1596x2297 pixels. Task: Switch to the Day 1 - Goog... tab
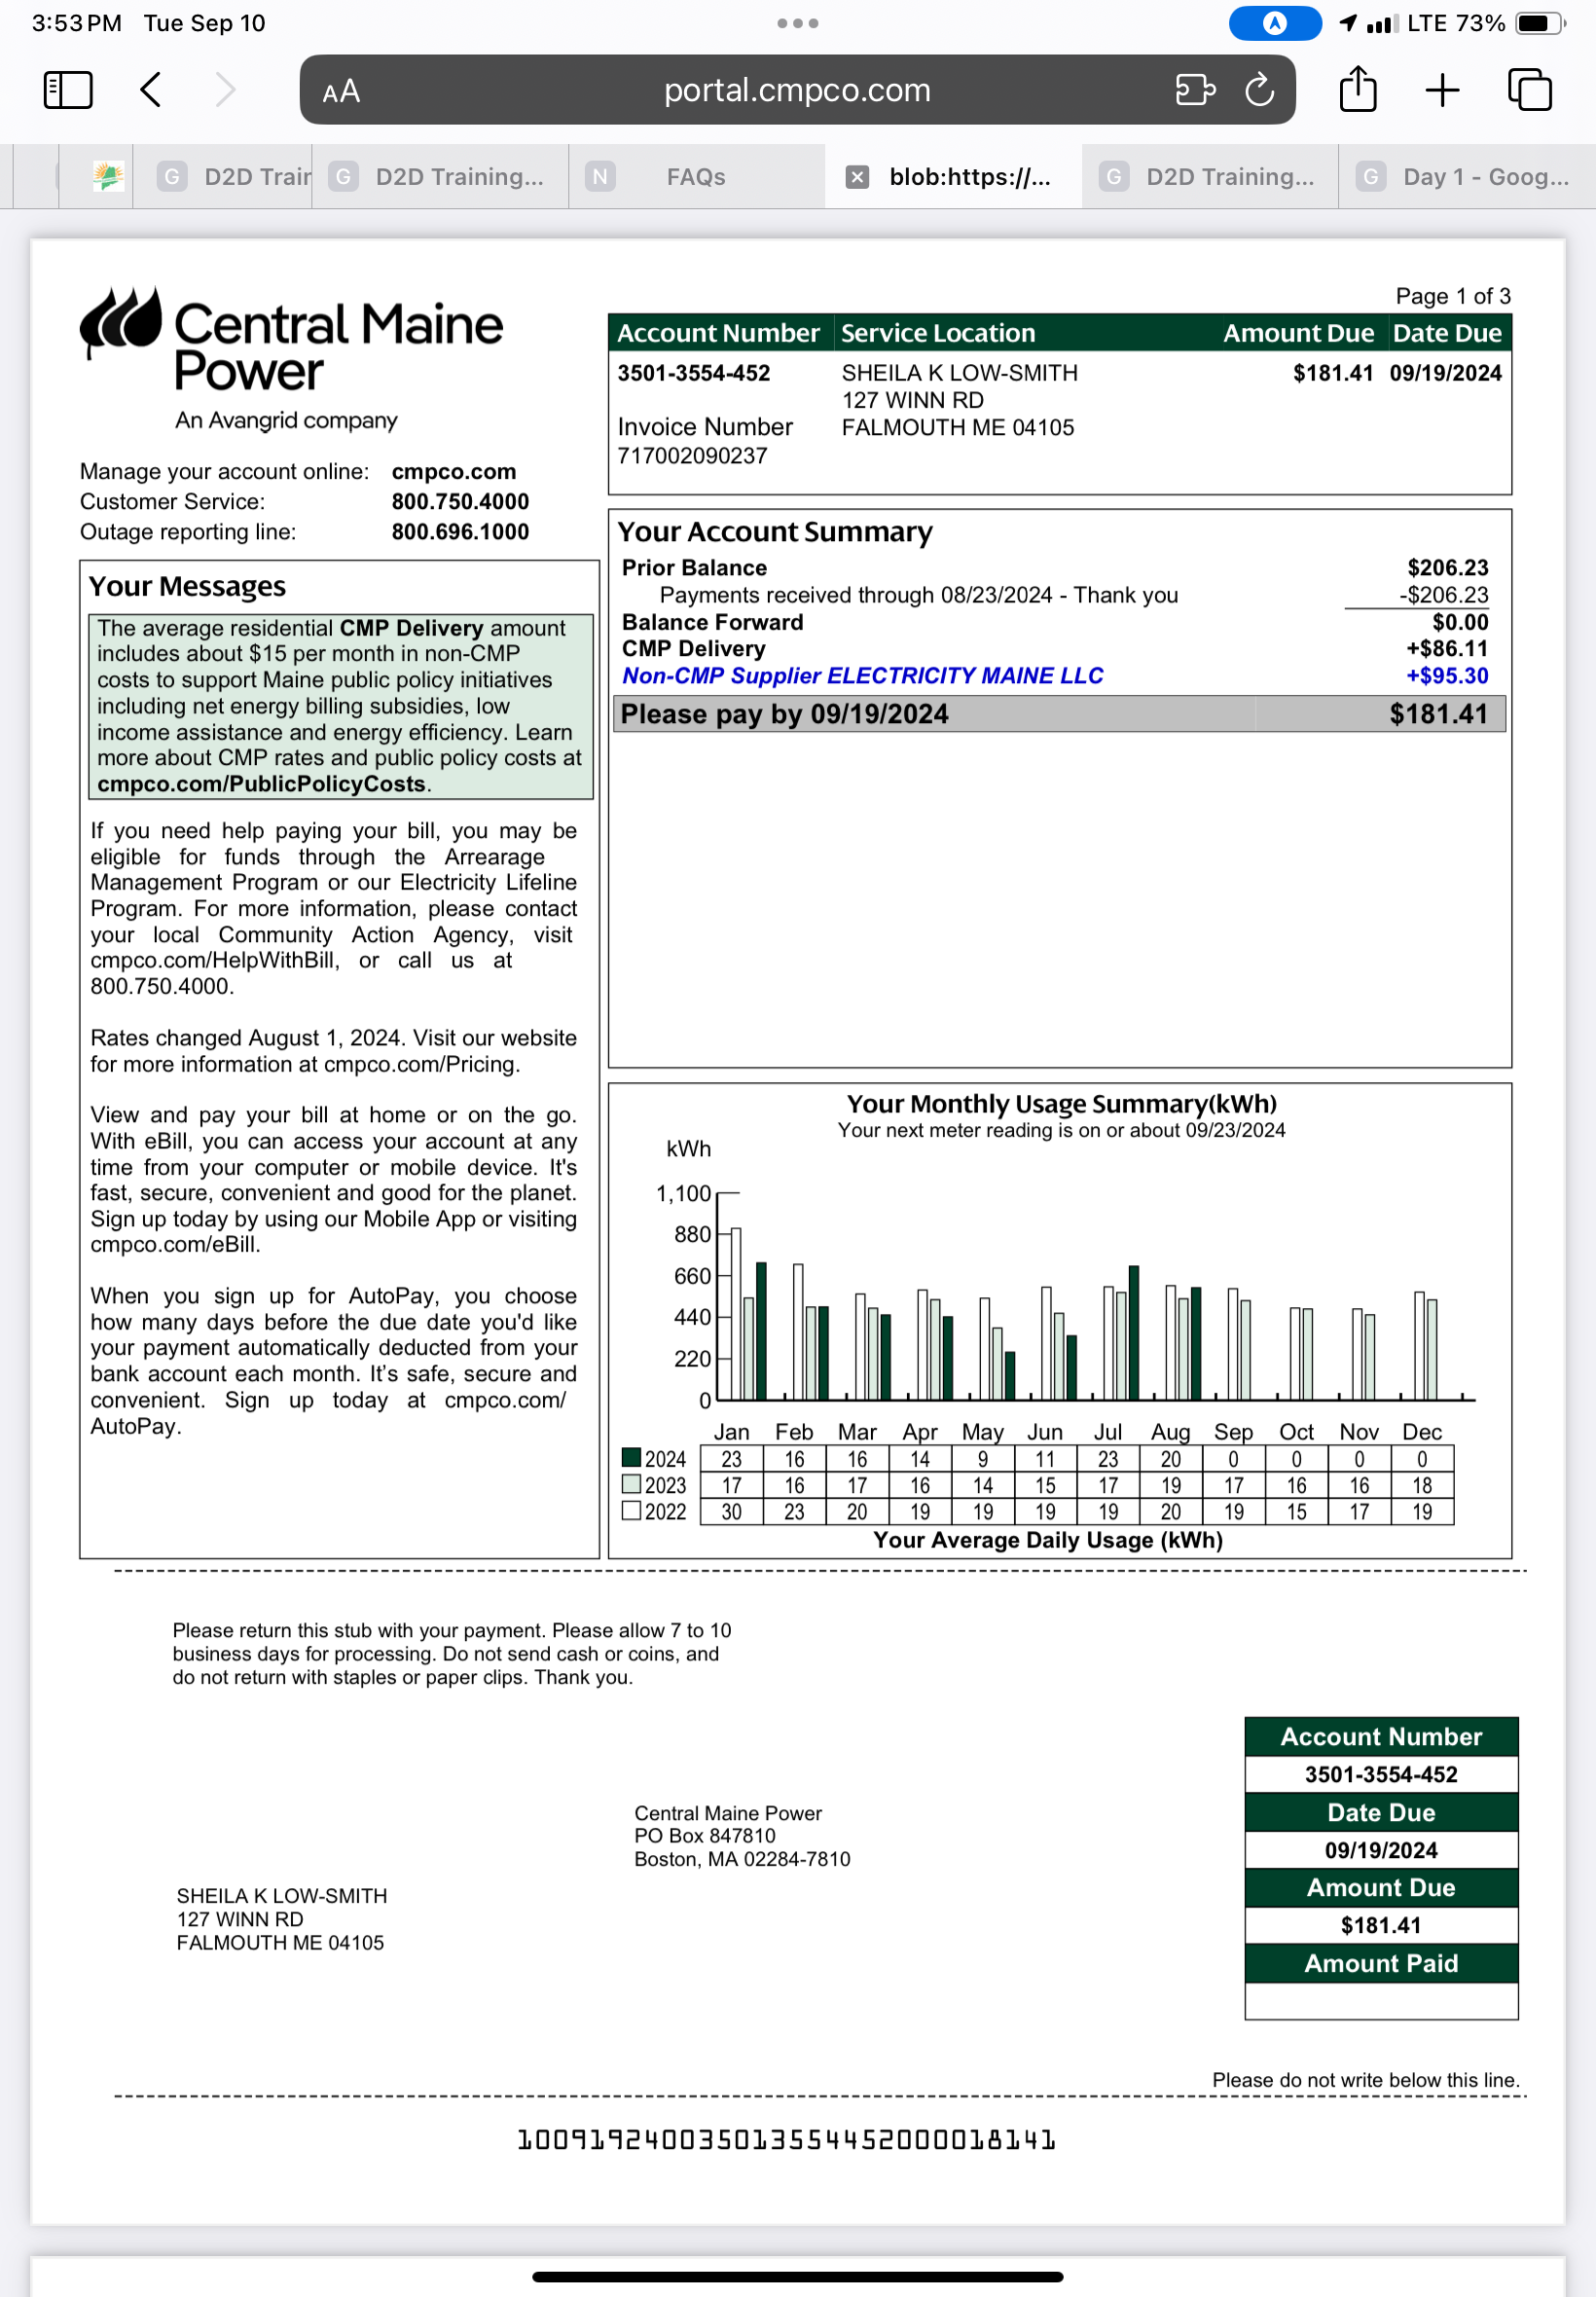click(x=1485, y=177)
